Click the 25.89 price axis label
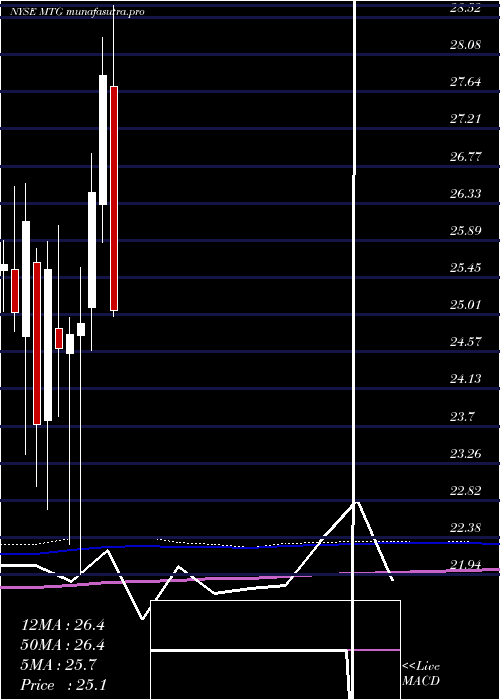 465,231
